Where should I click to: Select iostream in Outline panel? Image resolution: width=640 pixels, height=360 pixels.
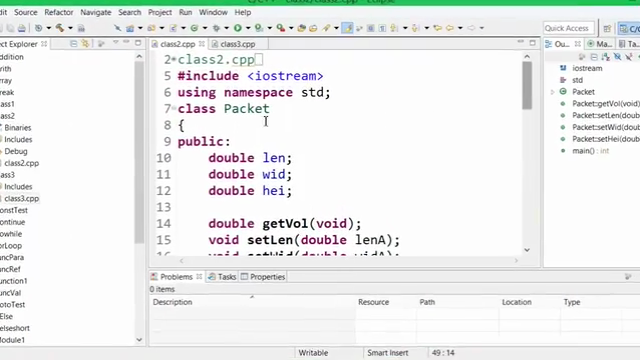coord(587,68)
